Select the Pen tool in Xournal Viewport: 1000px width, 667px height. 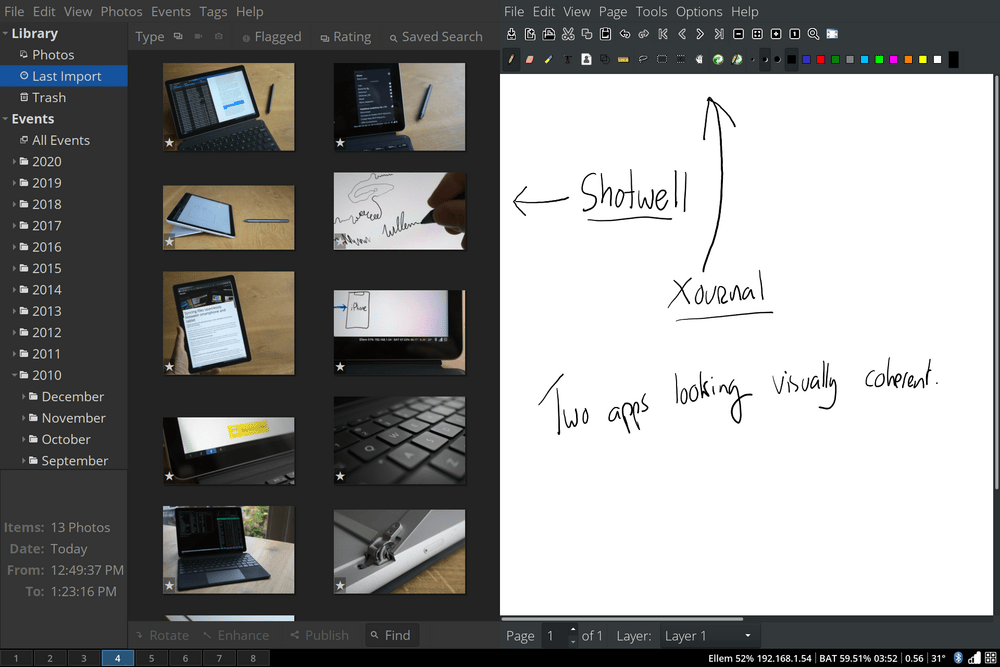click(x=511, y=59)
